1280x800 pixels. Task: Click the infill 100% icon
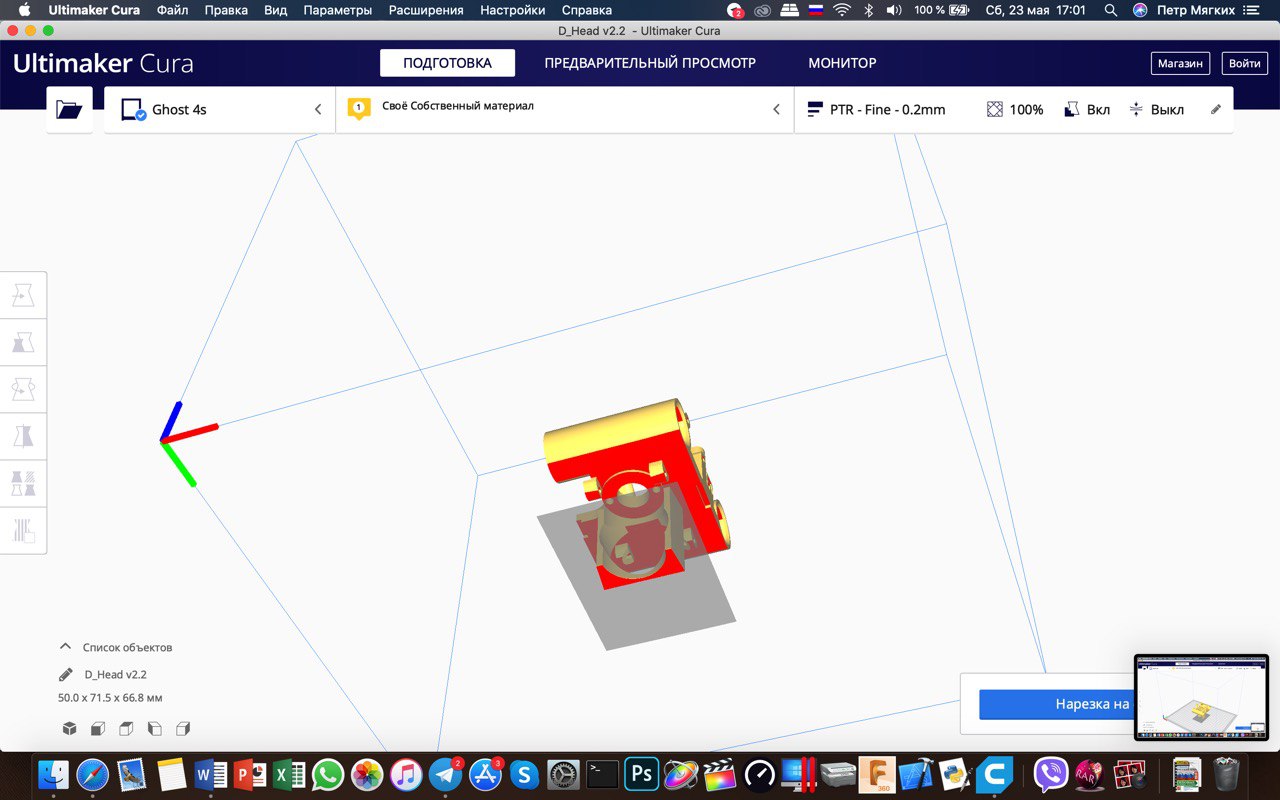click(995, 110)
